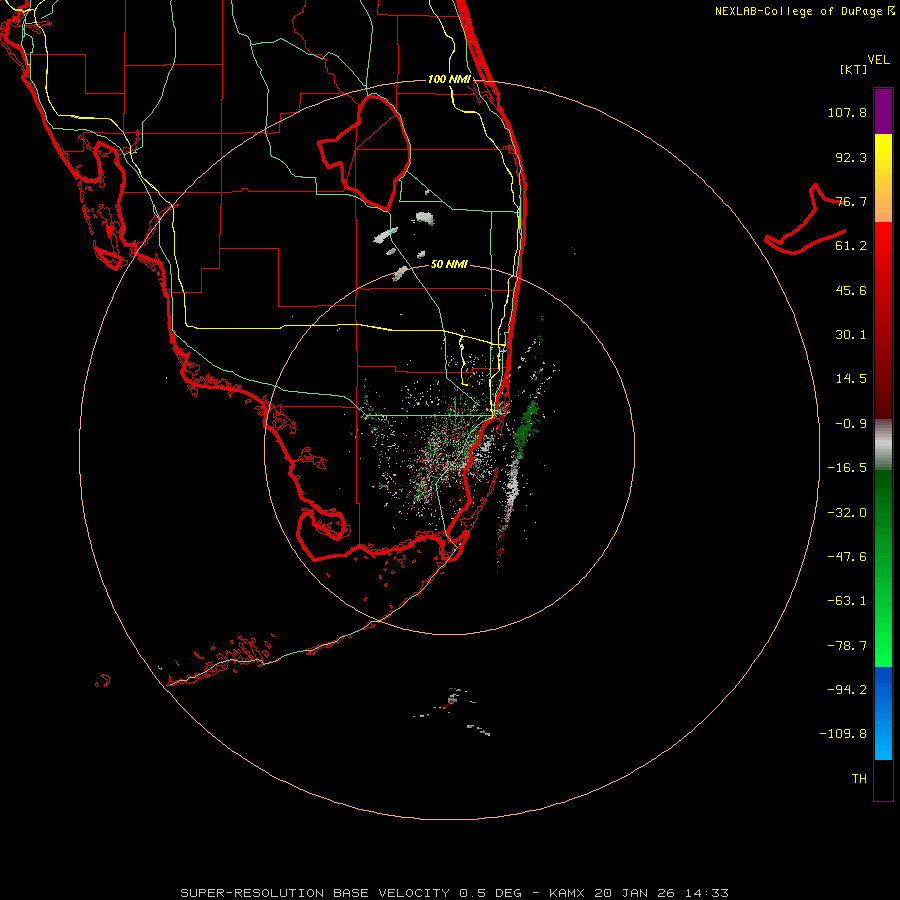Select the 107.8 scale value
Screen dimensions: 900x900
[x=847, y=113]
